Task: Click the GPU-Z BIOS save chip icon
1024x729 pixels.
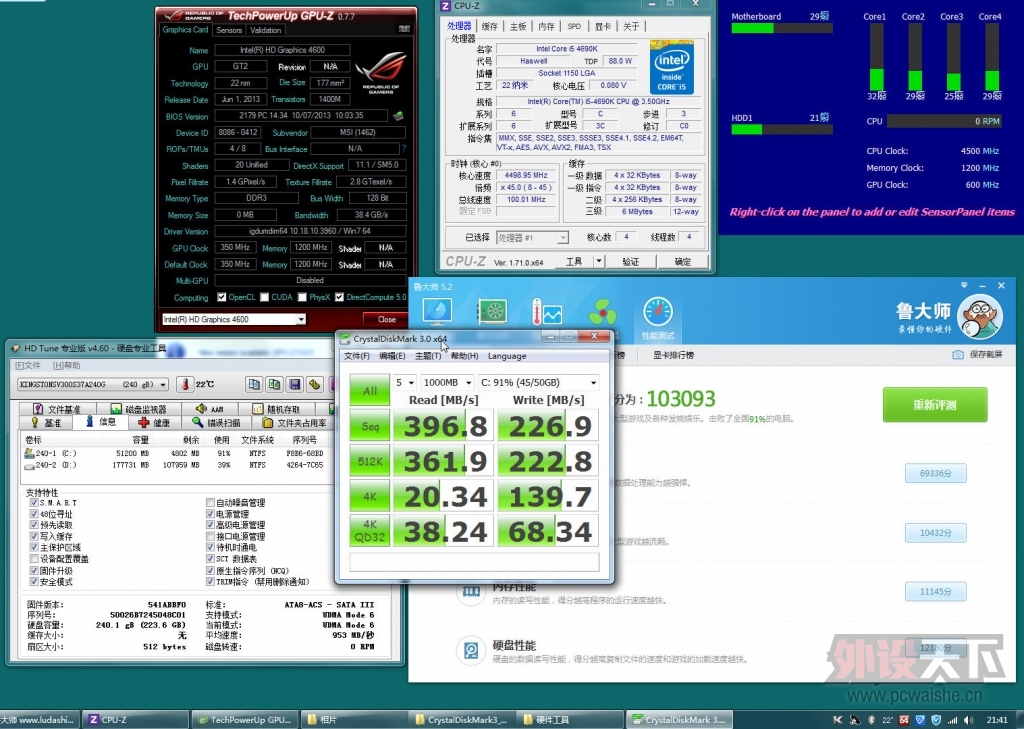Action: click(398, 116)
